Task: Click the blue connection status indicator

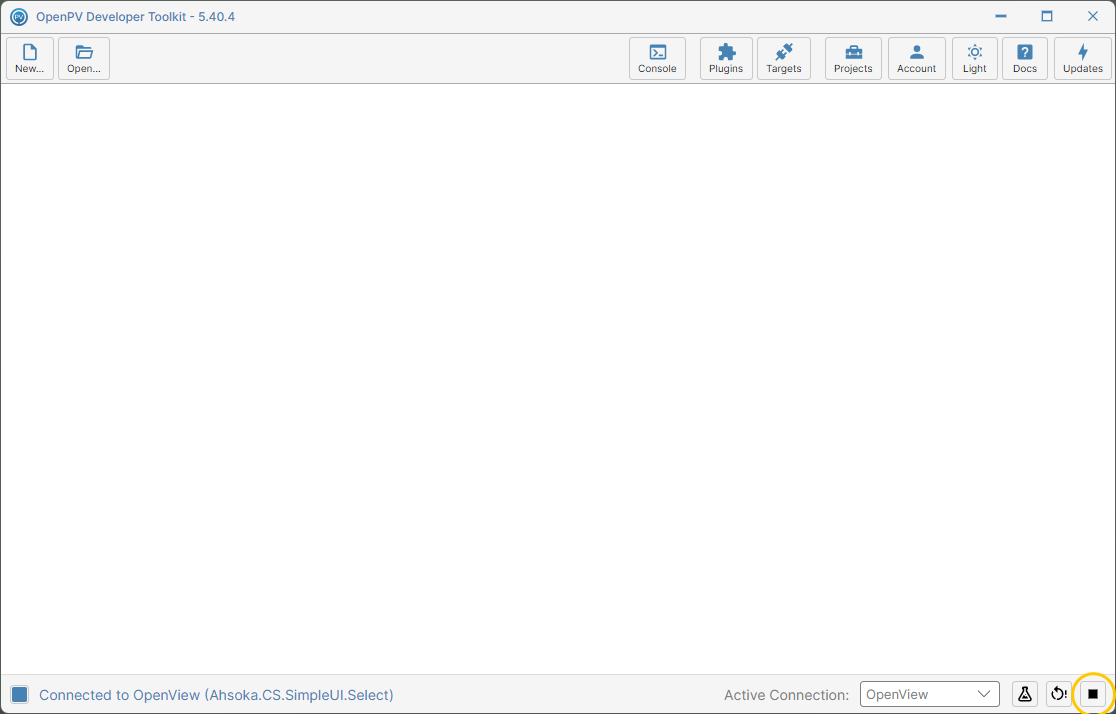Action: point(20,694)
